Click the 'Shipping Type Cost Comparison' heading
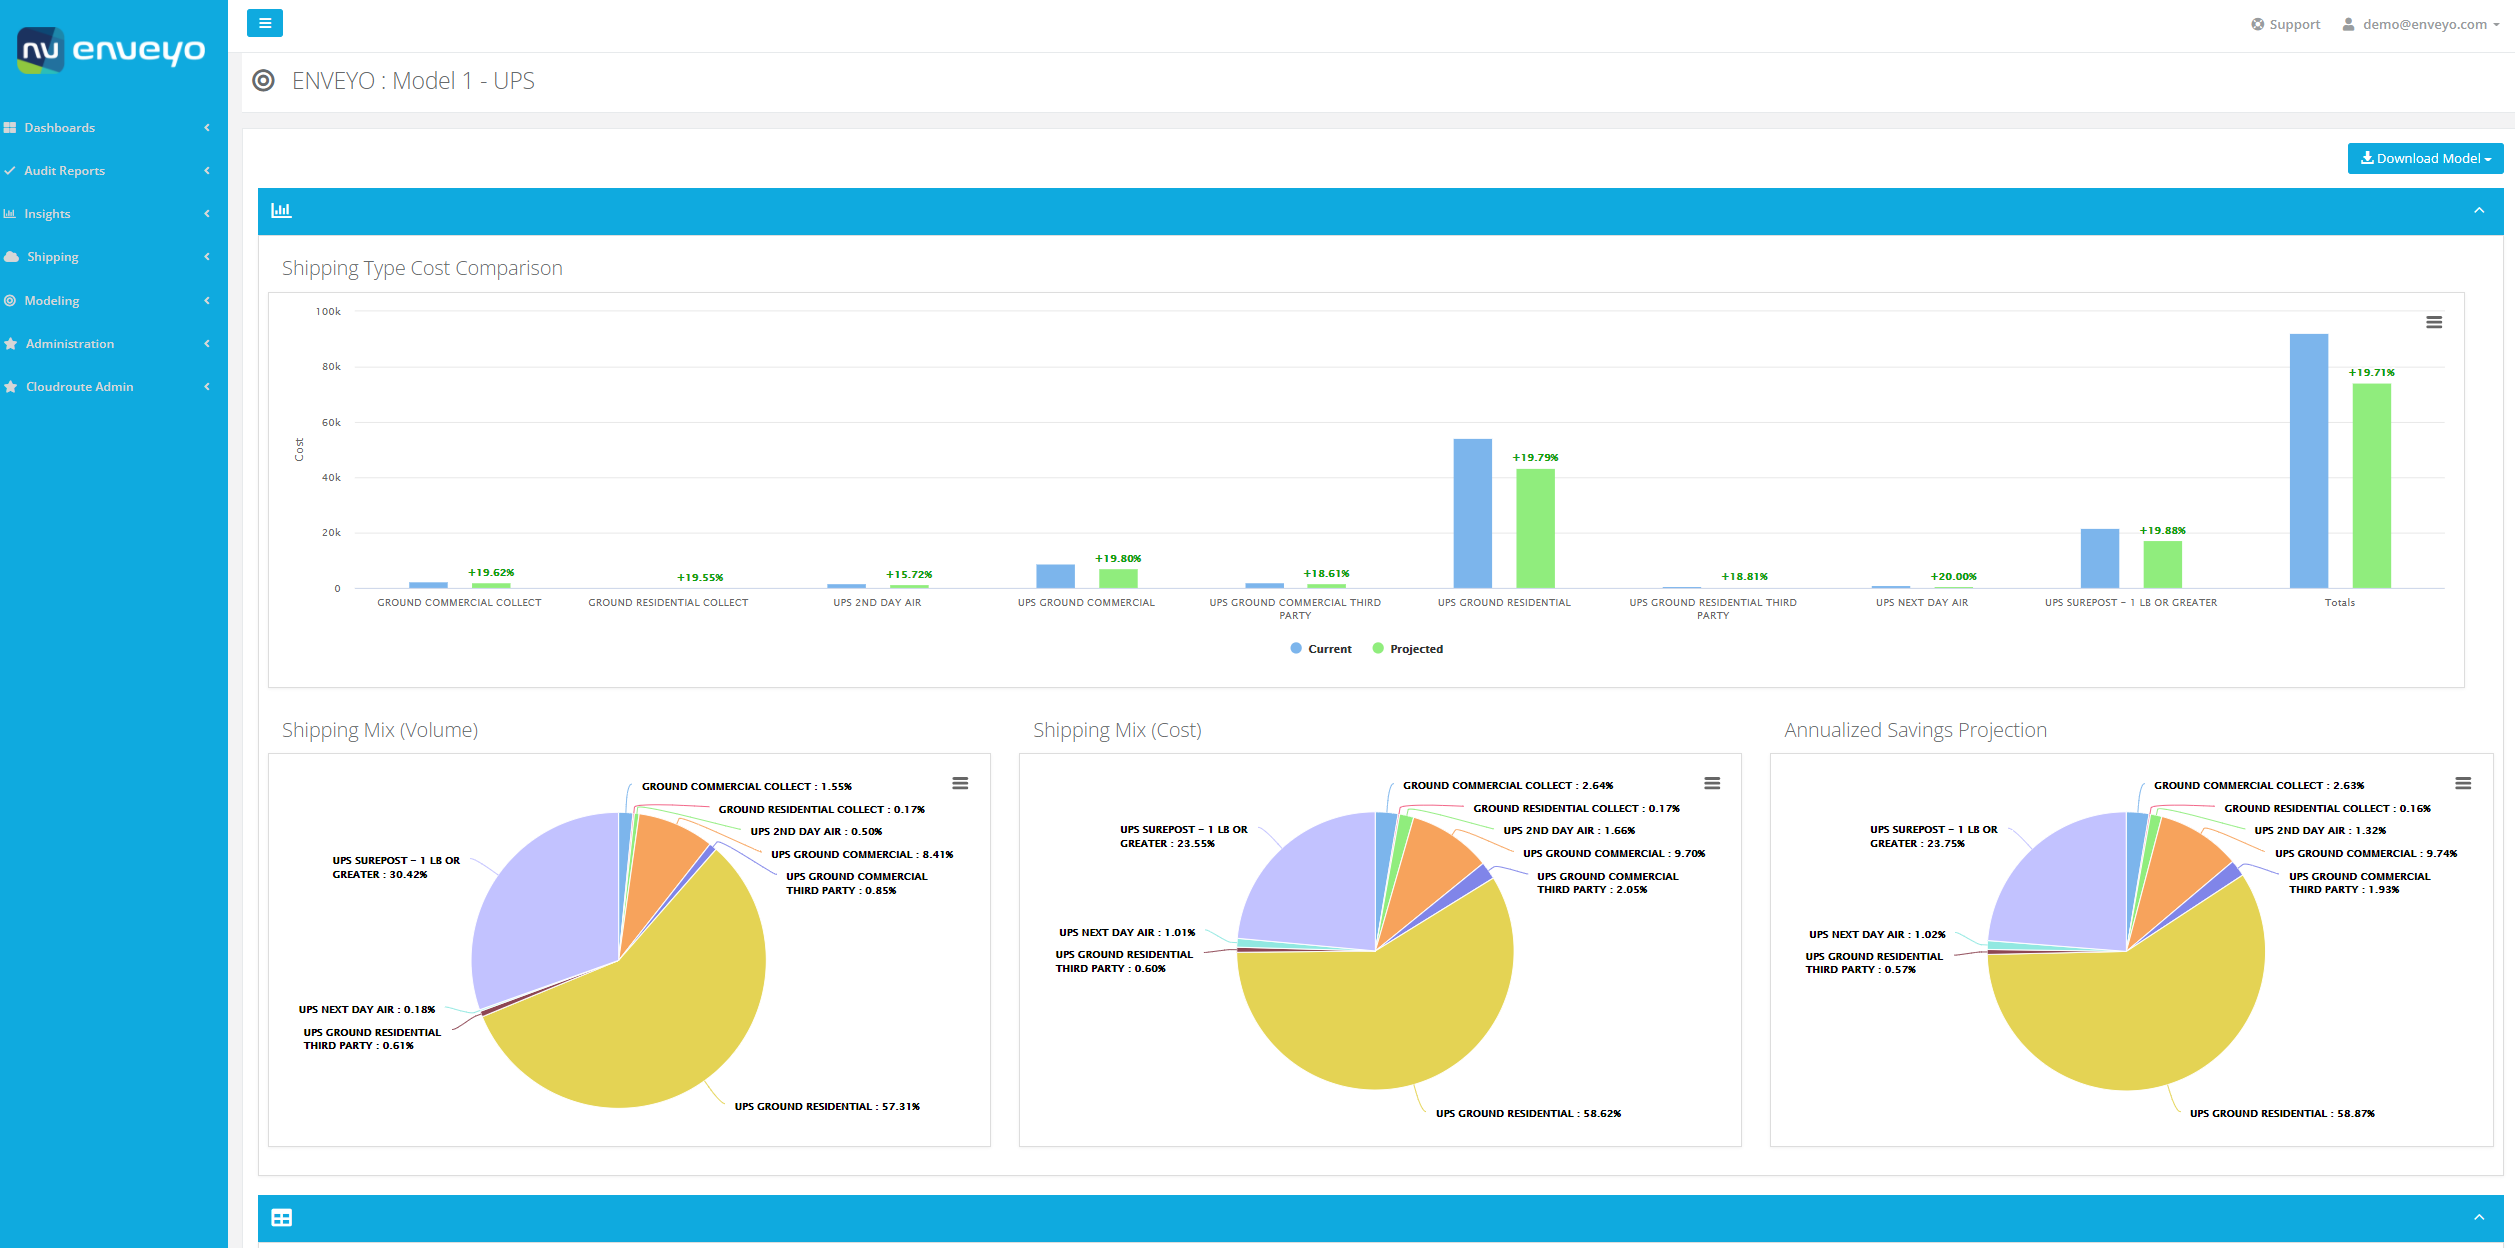 pyautogui.click(x=422, y=268)
